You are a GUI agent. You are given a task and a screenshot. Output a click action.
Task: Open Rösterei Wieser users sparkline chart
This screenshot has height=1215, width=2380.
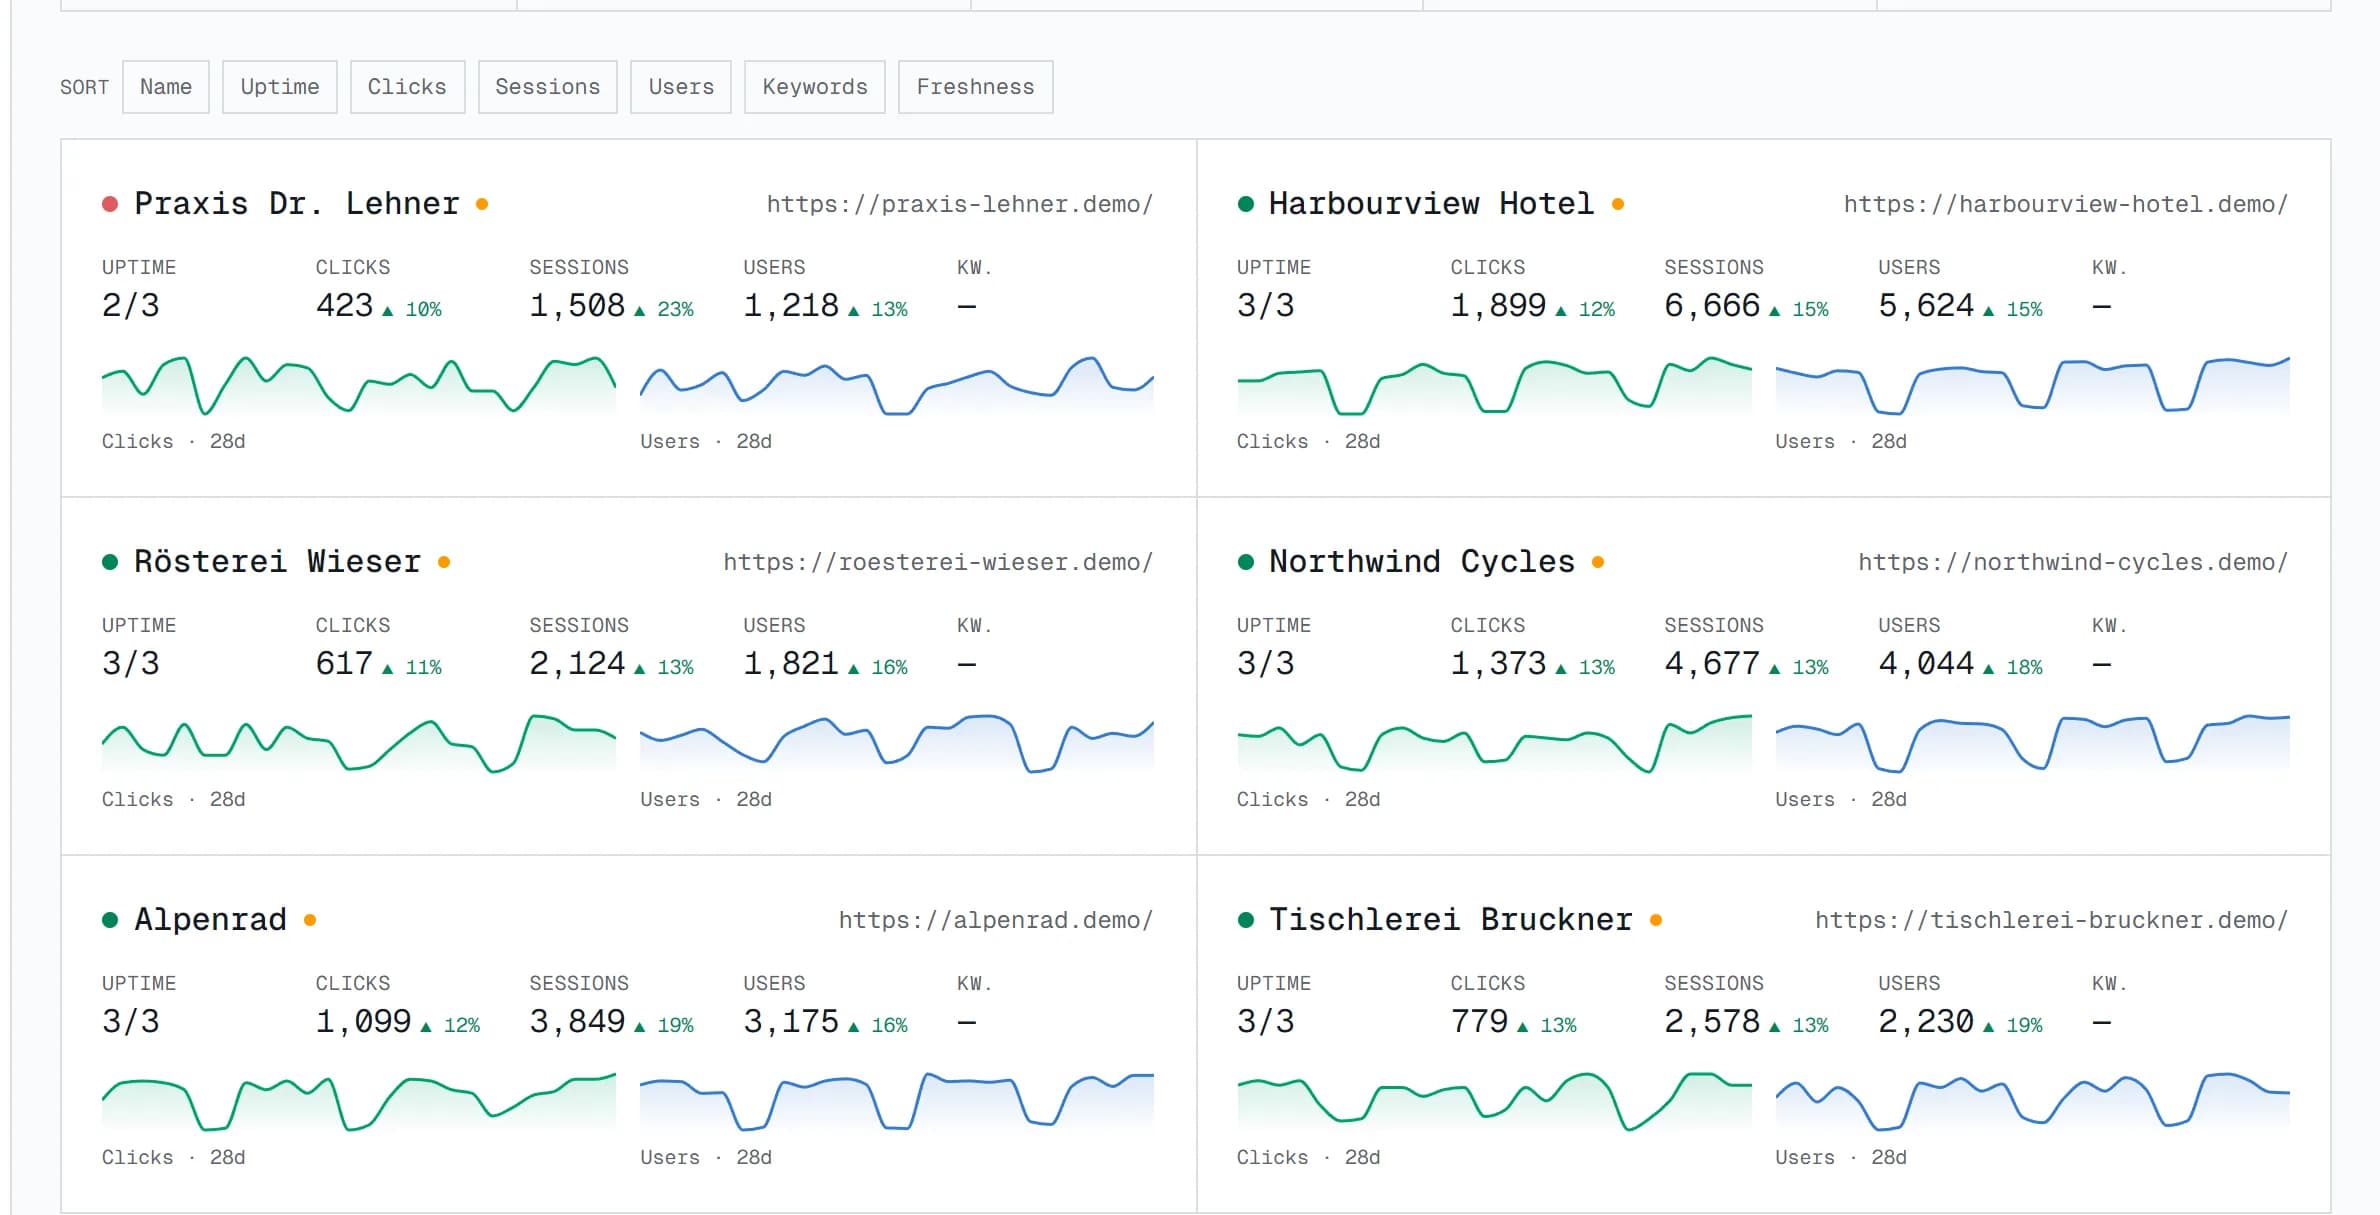897,743
